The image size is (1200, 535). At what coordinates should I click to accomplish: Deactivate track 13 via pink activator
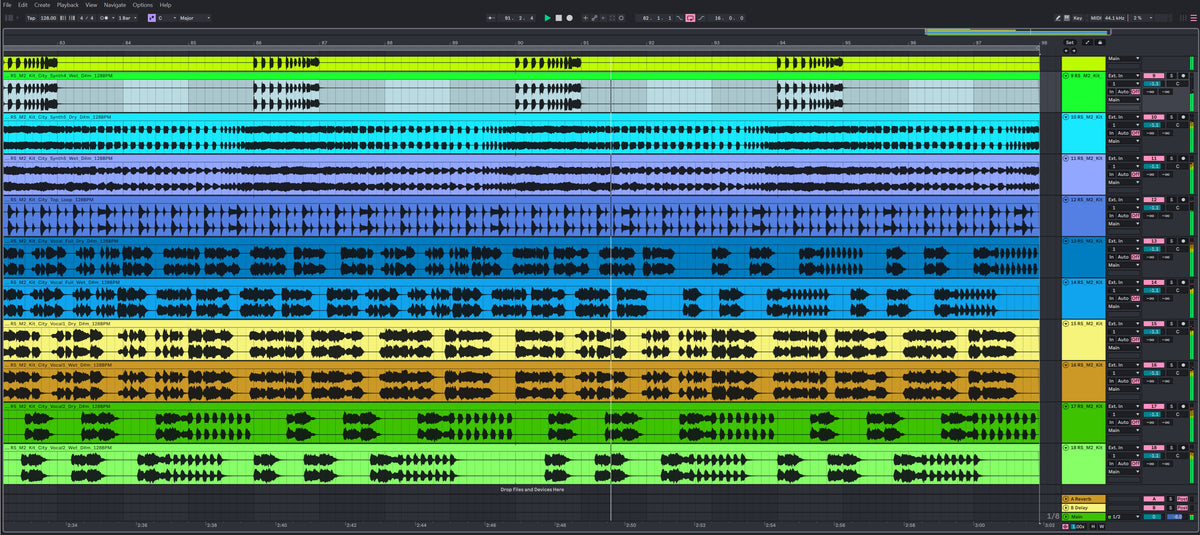tap(1153, 241)
